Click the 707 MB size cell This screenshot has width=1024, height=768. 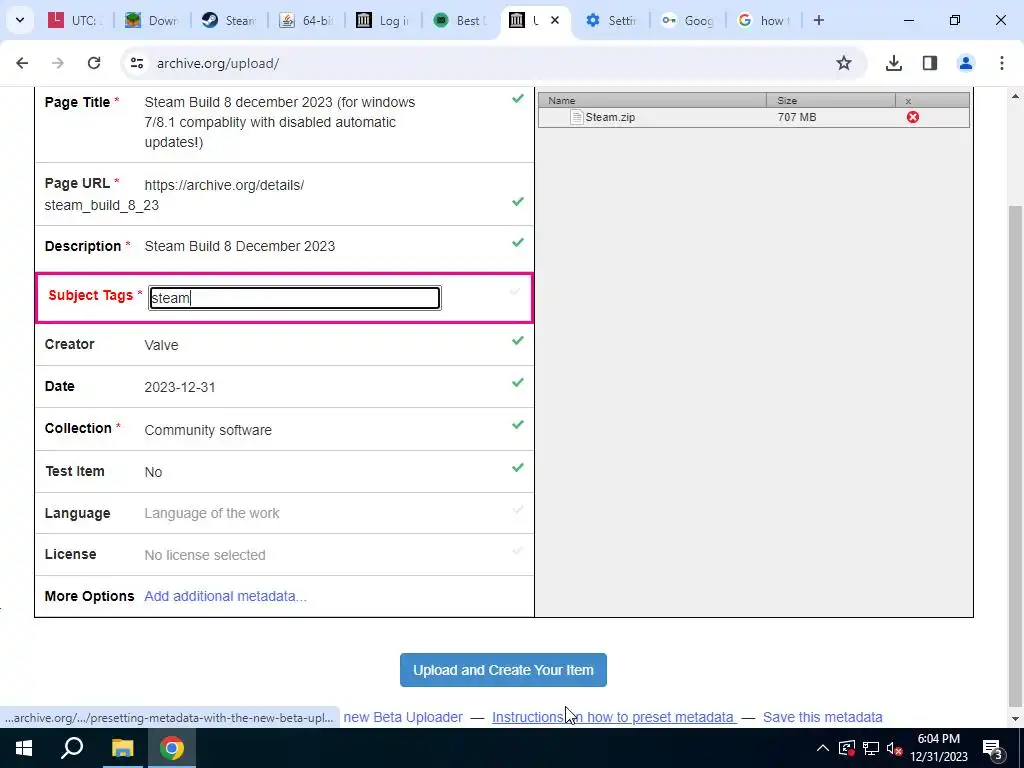point(797,117)
